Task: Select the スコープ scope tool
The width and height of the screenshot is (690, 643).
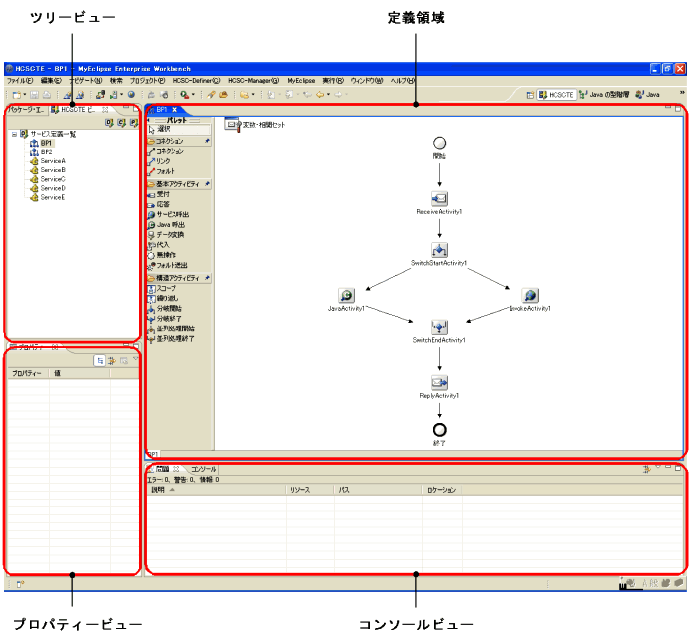Action: pos(161,289)
